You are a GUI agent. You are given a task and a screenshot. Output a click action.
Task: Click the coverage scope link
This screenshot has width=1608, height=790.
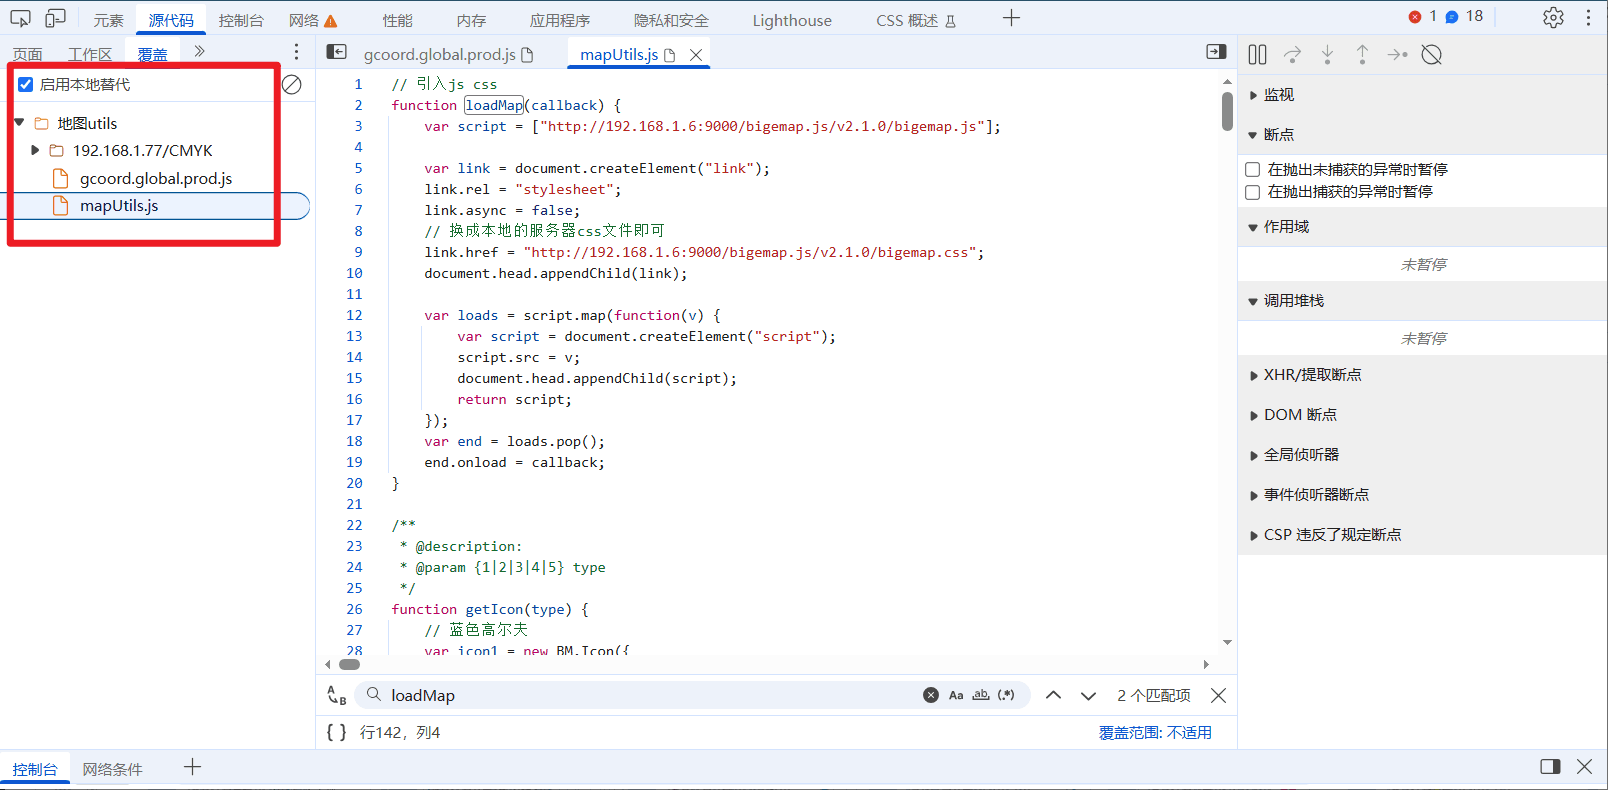point(1155,732)
